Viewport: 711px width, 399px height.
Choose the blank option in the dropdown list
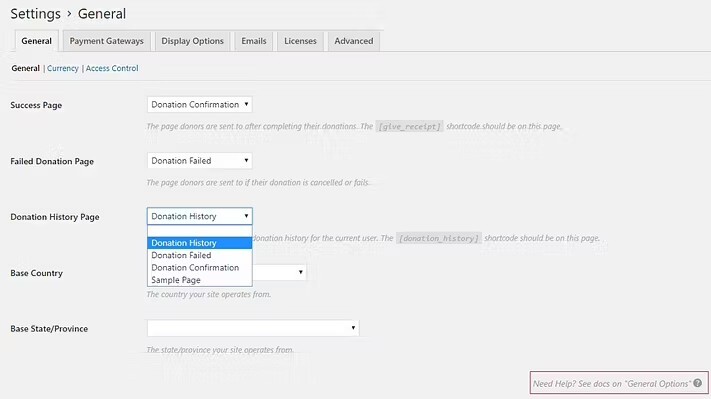(200, 231)
